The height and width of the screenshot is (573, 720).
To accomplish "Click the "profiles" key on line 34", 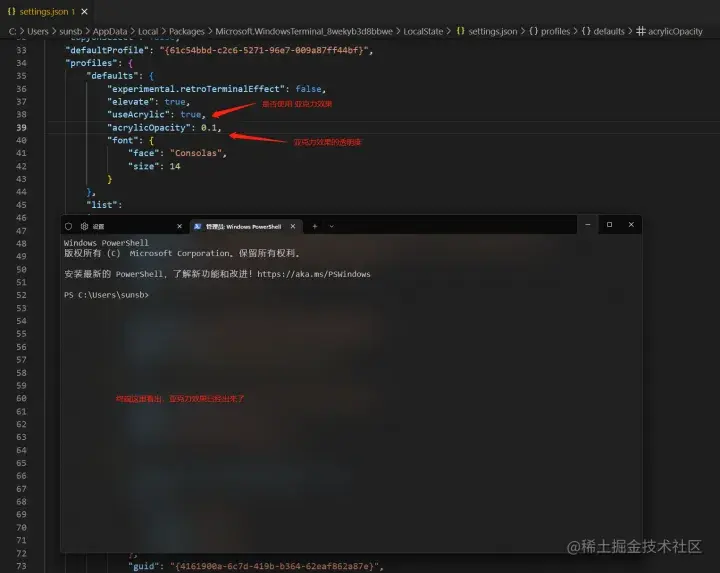I will pos(91,63).
